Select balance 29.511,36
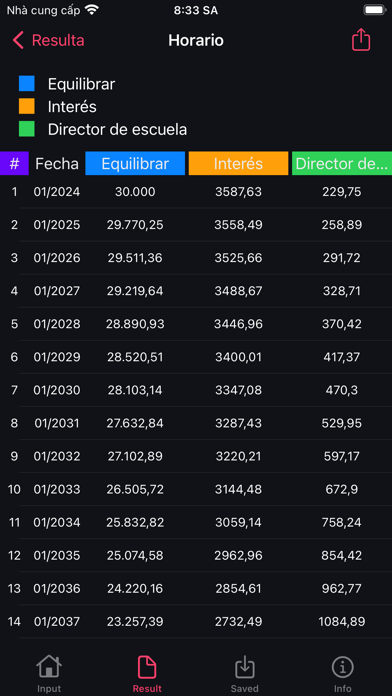The height and width of the screenshot is (696, 392). [x=135, y=258]
